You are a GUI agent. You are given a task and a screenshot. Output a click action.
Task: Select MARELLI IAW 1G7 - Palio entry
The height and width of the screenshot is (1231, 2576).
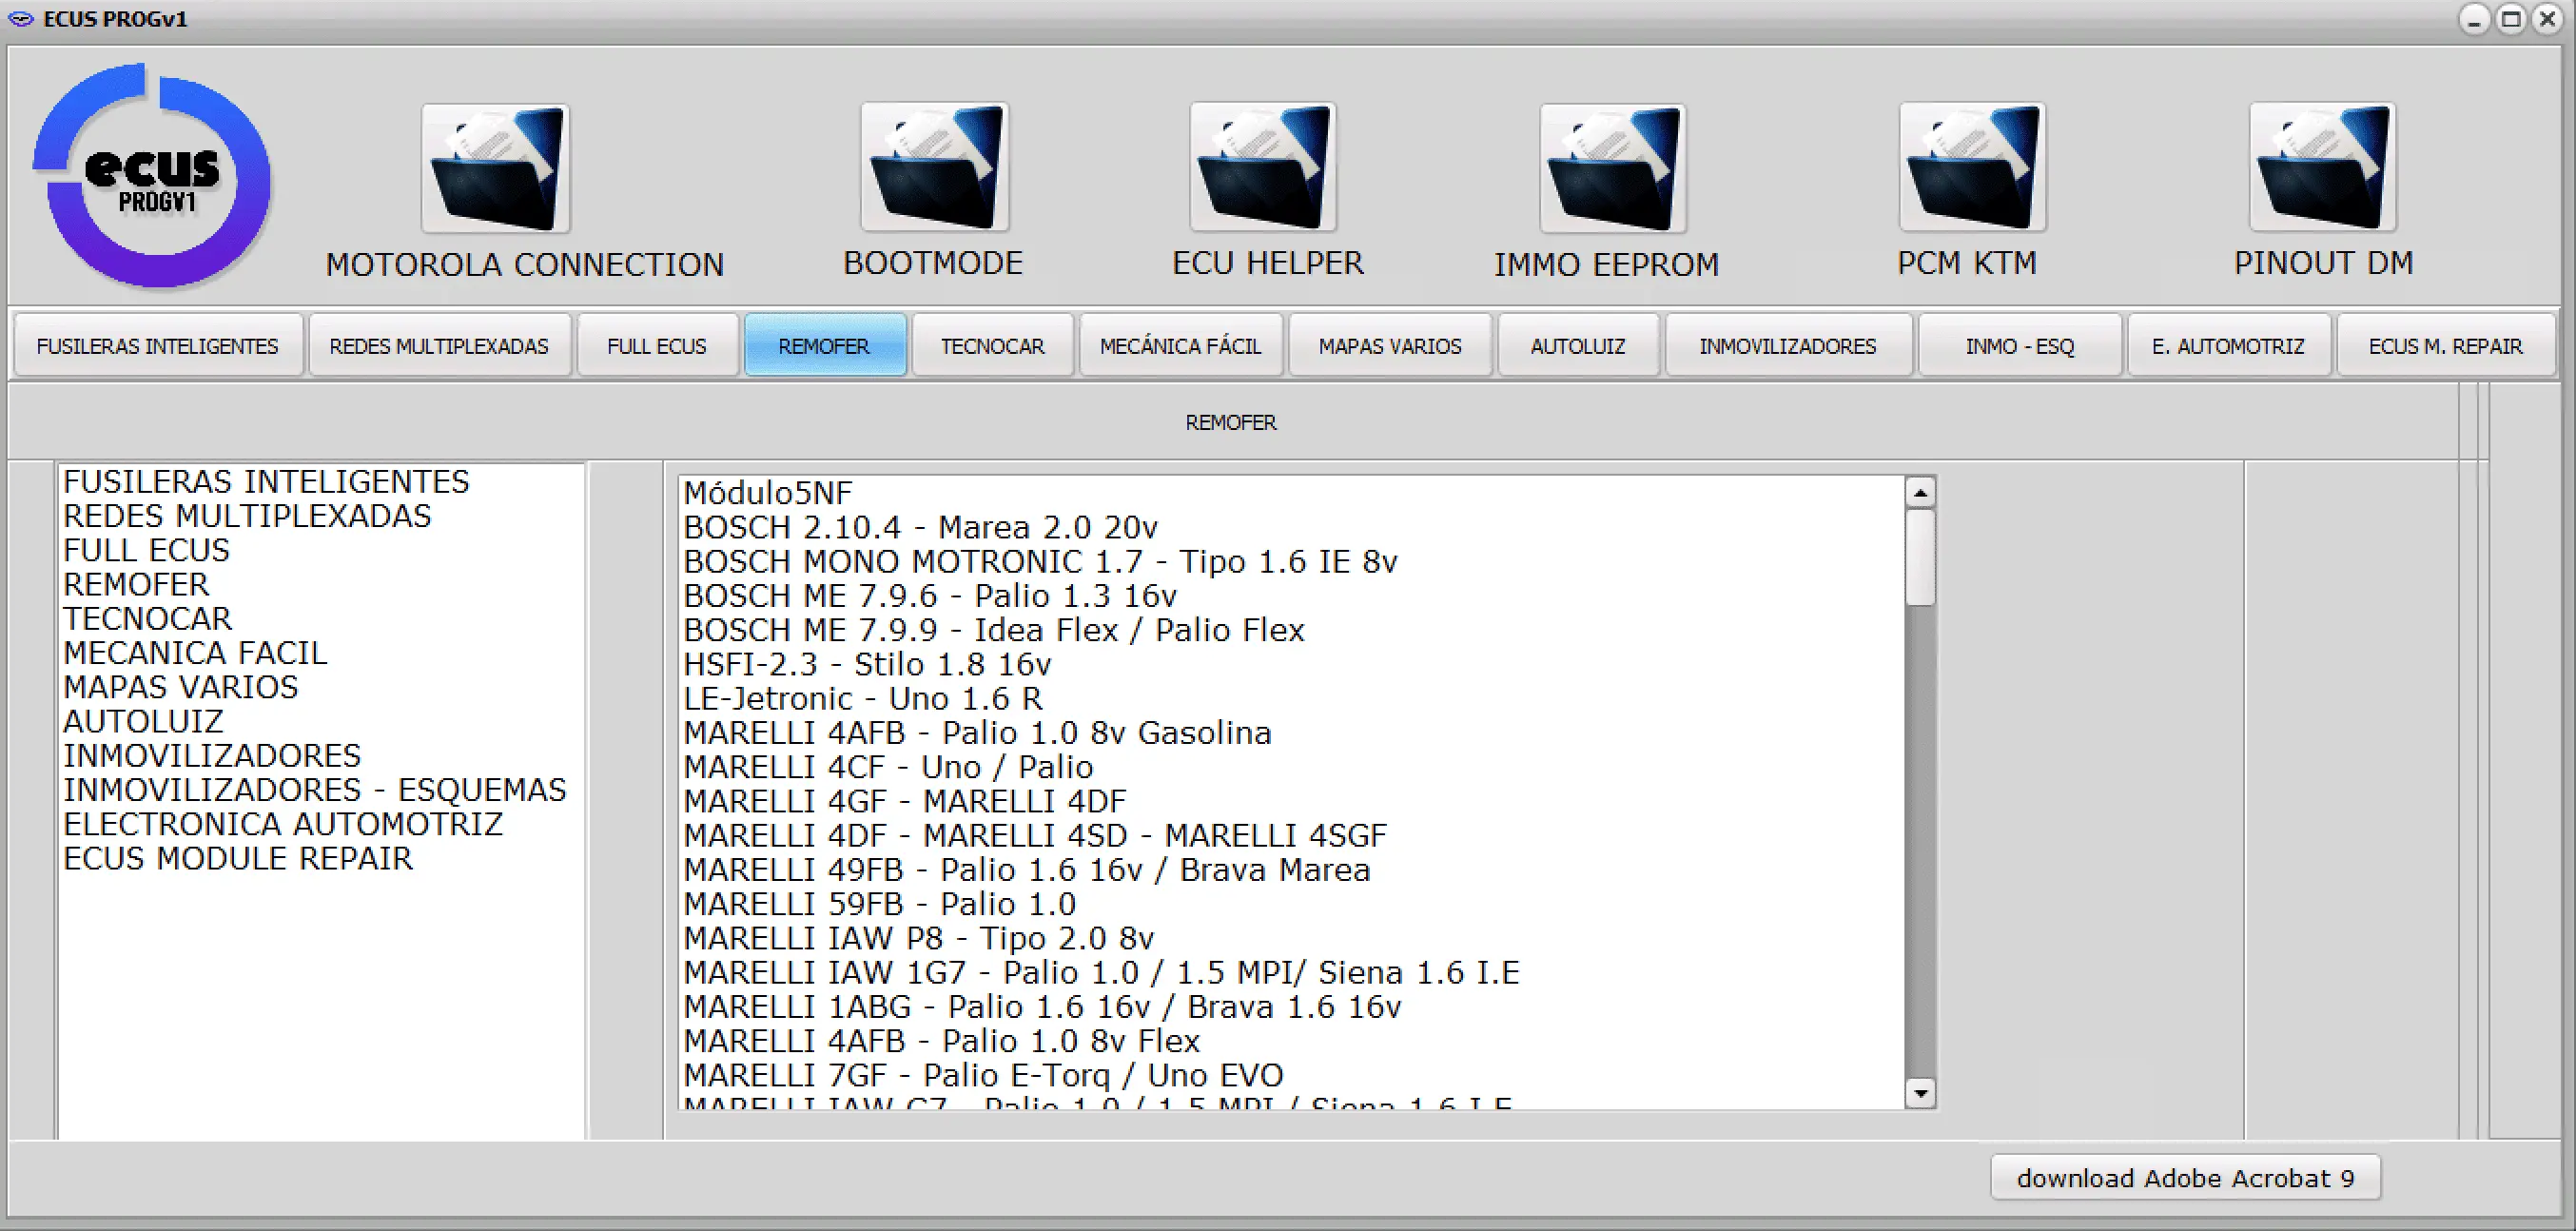pos(1101,972)
